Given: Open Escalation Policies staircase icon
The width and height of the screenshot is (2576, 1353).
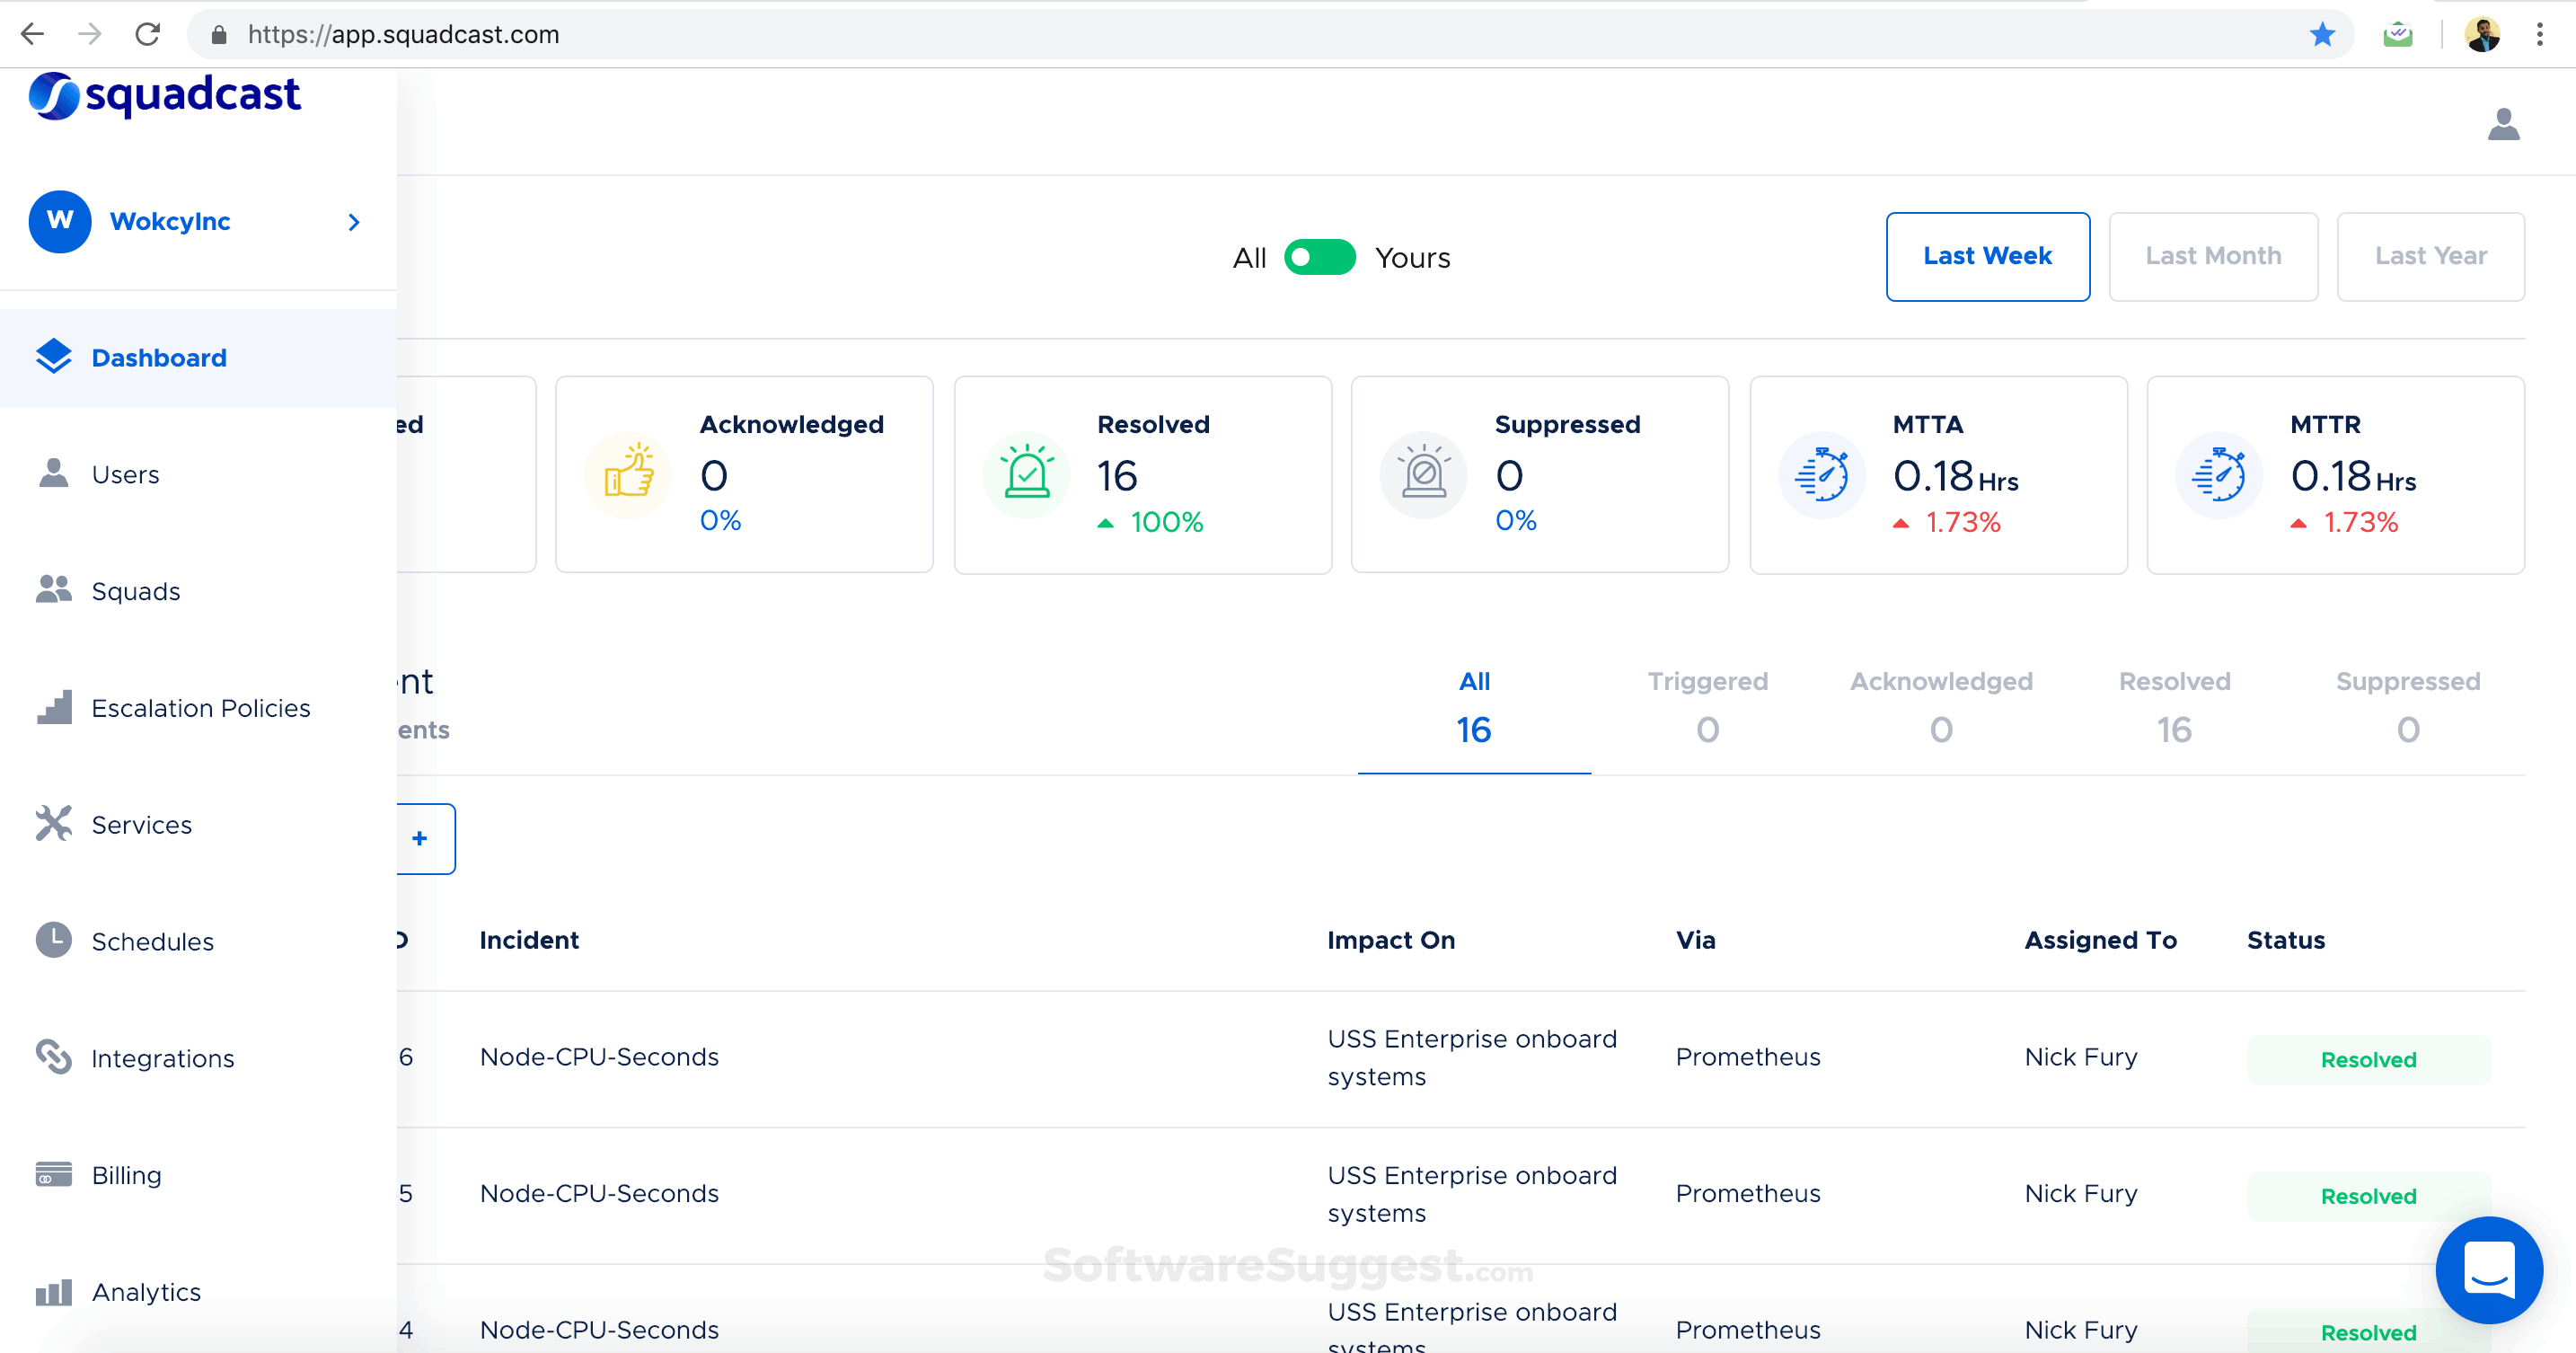Looking at the screenshot, I should (53, 706).
